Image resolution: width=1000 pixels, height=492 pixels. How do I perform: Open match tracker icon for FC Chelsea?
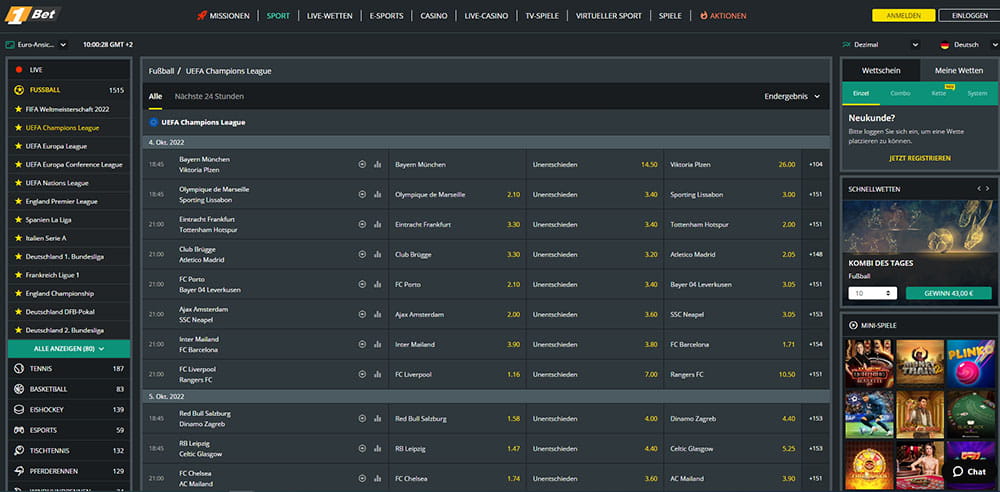click(x=362, y=479)
